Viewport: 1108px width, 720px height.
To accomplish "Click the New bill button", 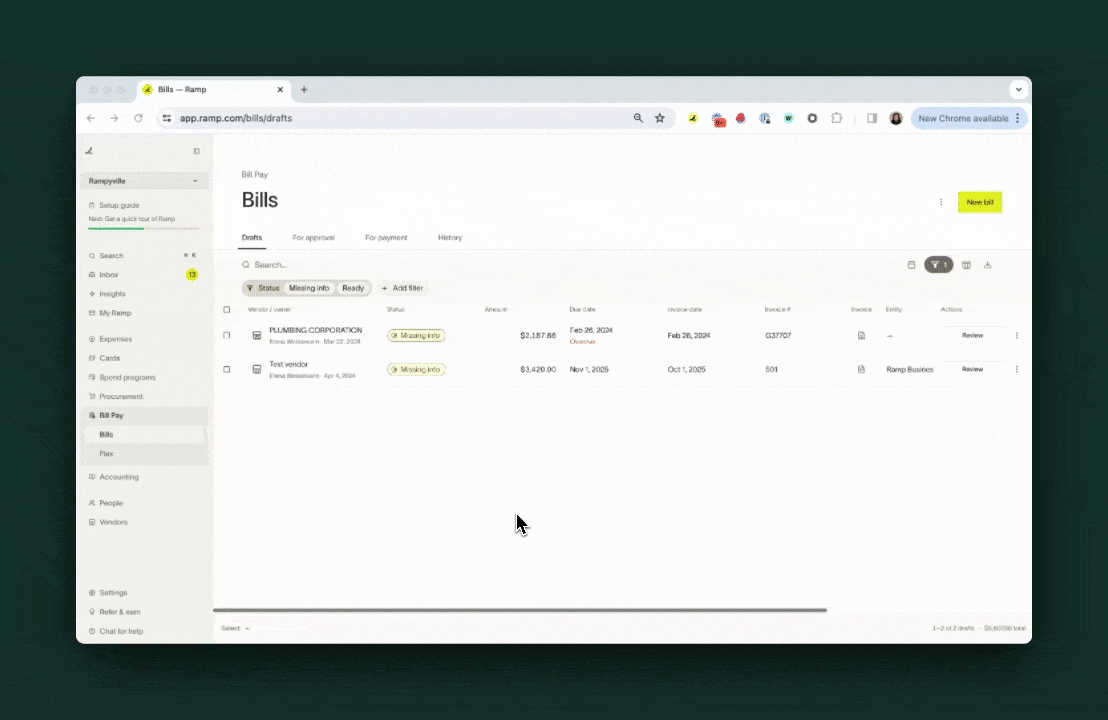I will coord(979,202).
